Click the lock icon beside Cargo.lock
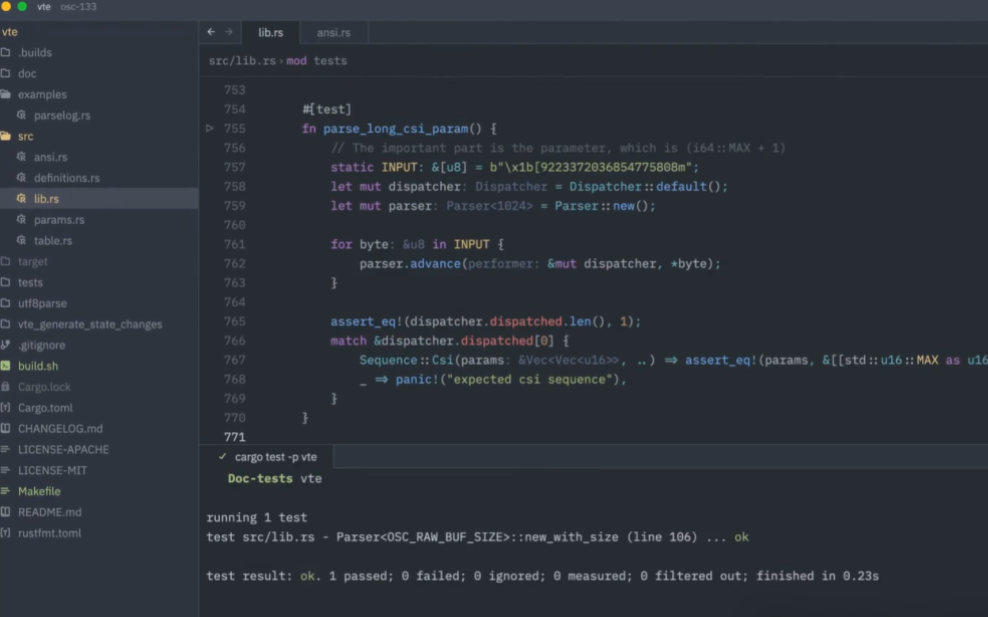Image resolution: width=988 pixels, height=617 pixels. point(6,386)
